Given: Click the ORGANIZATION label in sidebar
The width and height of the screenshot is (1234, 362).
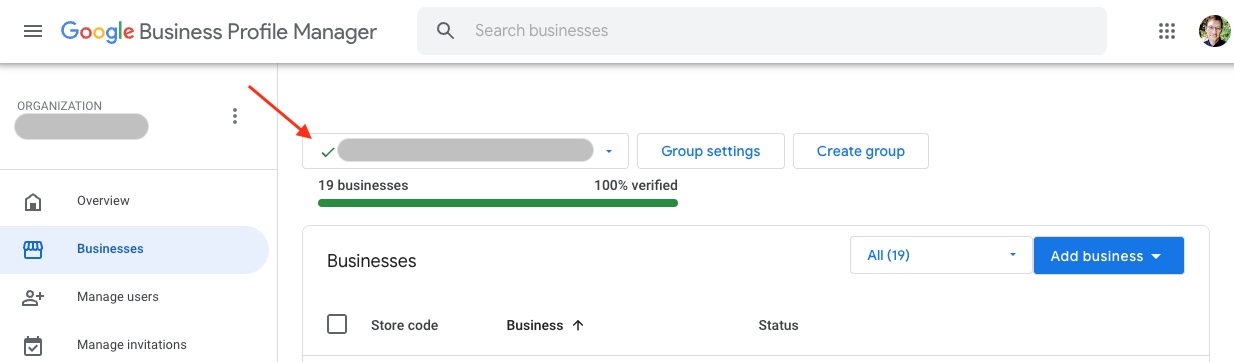Looking at the screenshot, I should pyautogui.click(x=59, y=106).
